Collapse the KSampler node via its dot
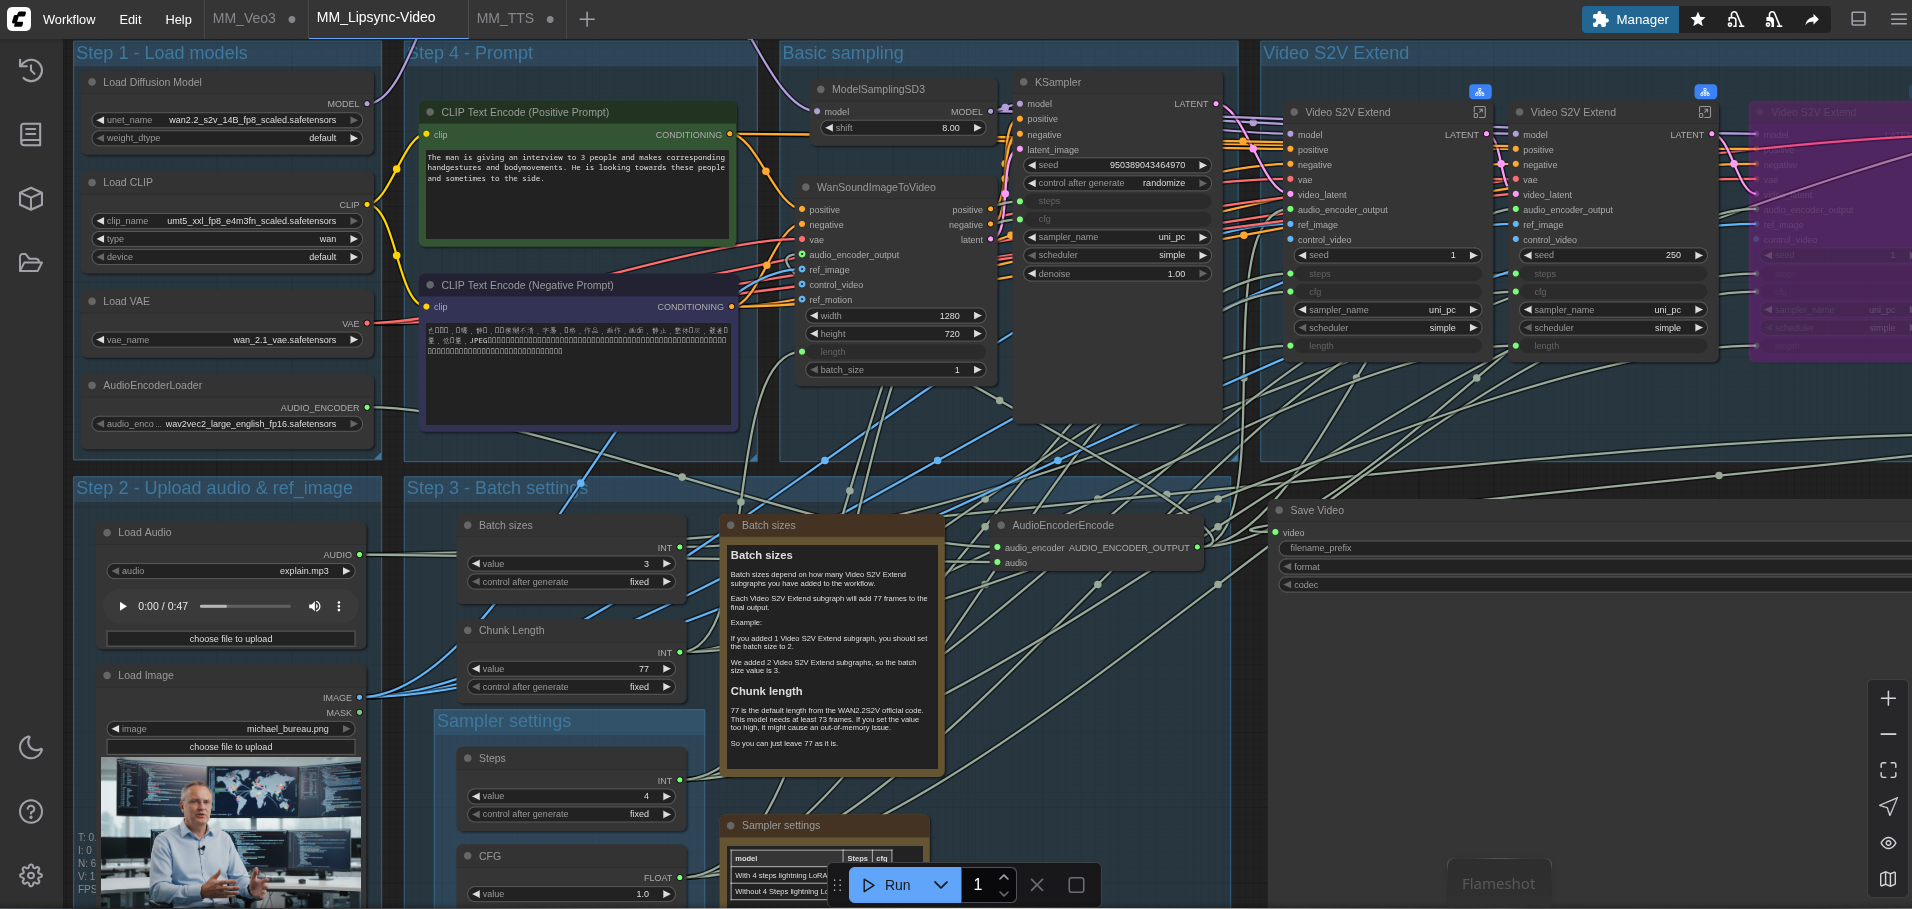 click(x=1023, y=82)
